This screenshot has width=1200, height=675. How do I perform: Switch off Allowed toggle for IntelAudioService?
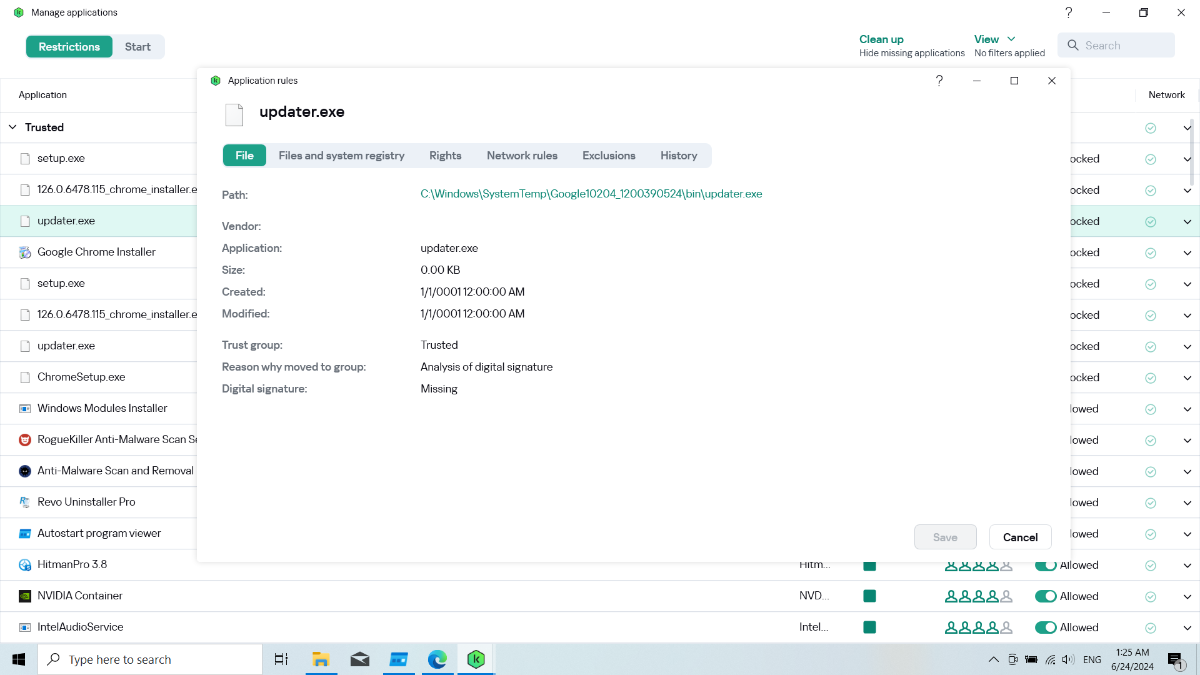click(x=1045, y=628)
